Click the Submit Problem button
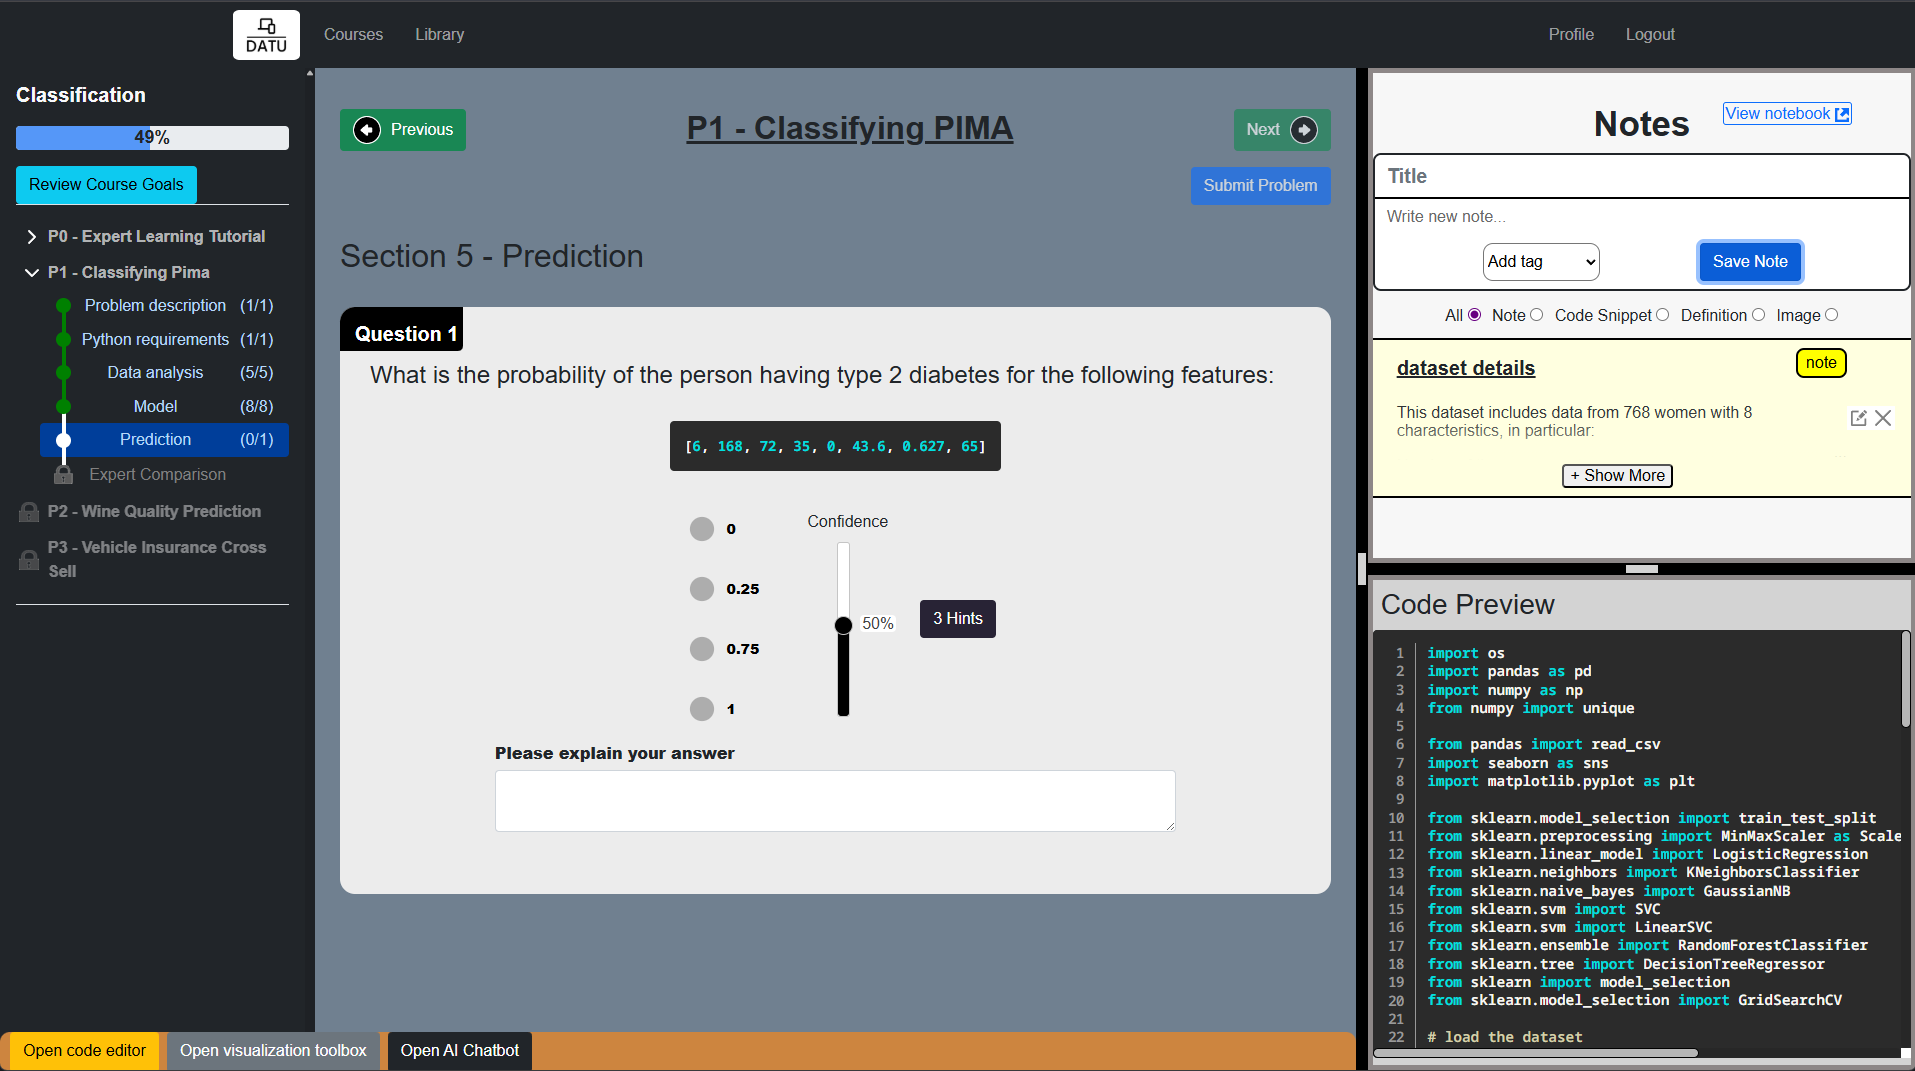 [x=1260, y=186]
